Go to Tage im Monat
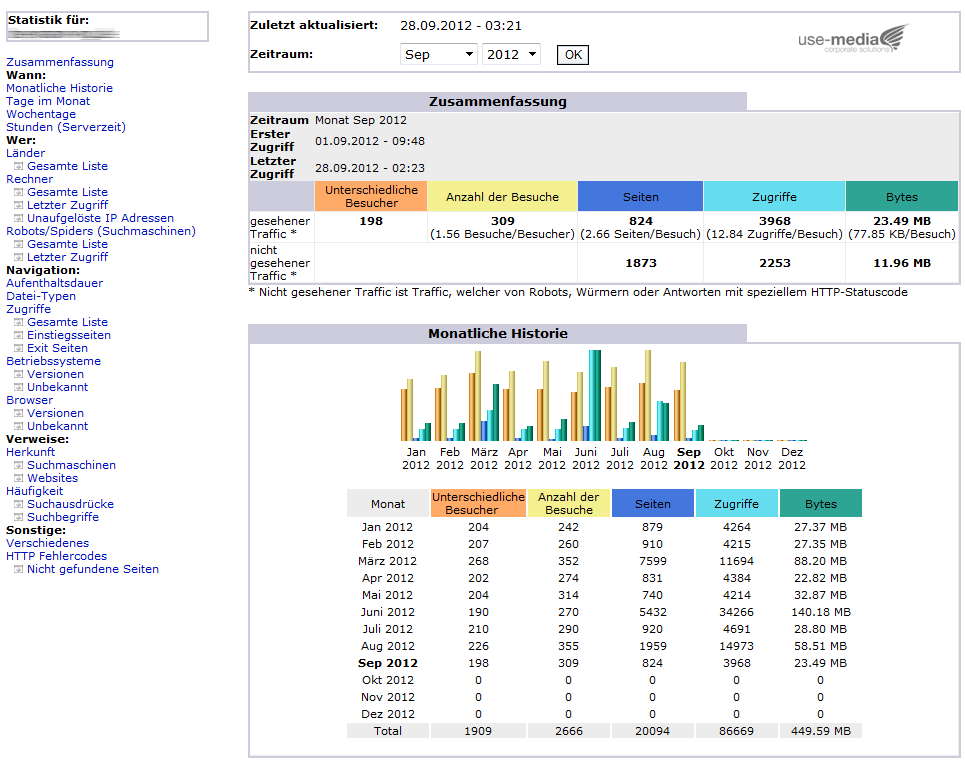 point(48,101)
